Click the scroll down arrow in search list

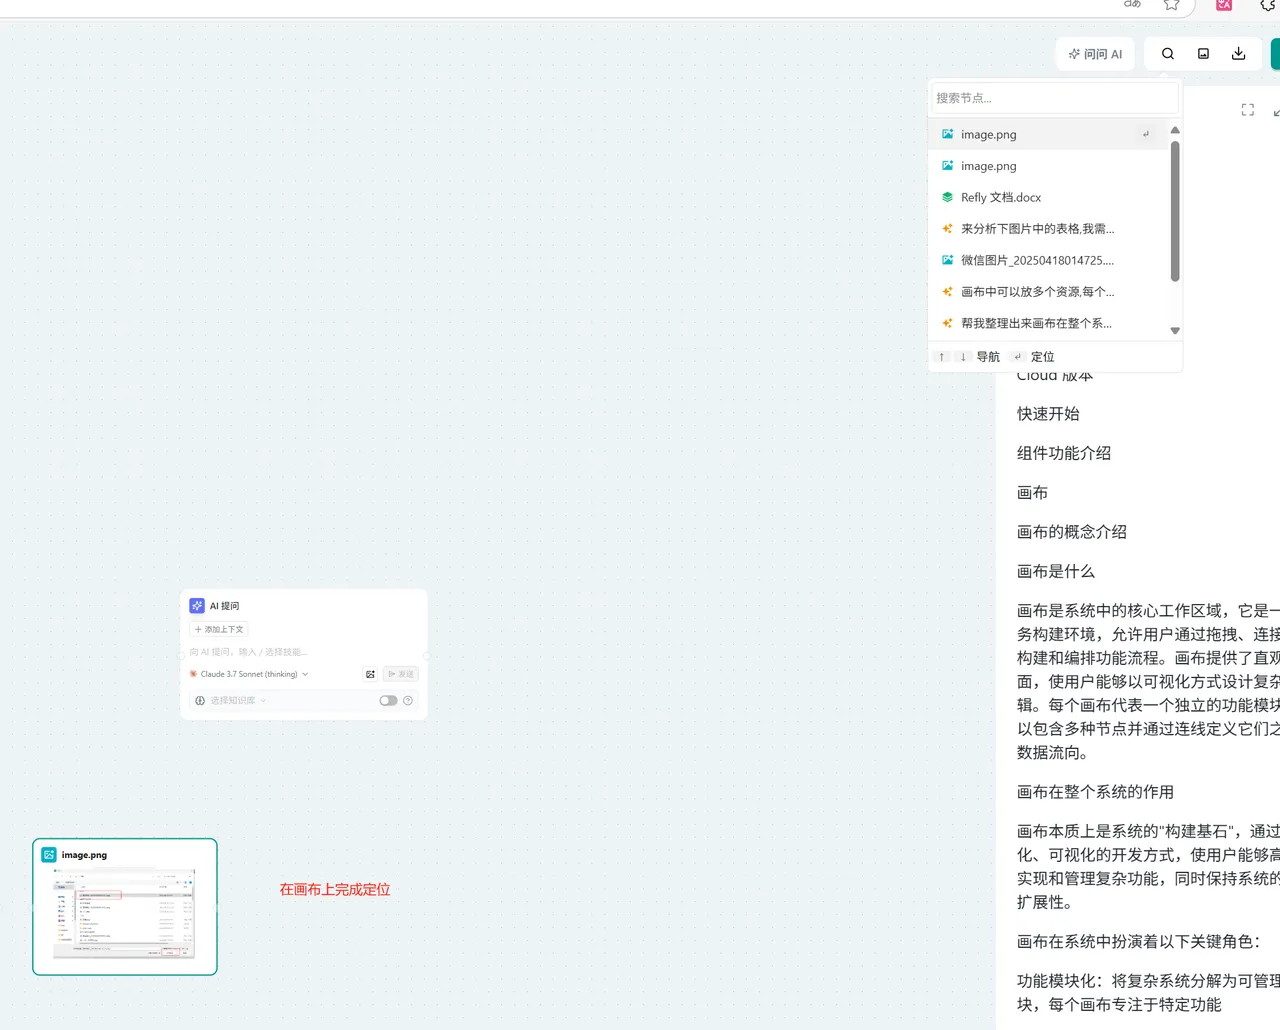(1175, 331)
